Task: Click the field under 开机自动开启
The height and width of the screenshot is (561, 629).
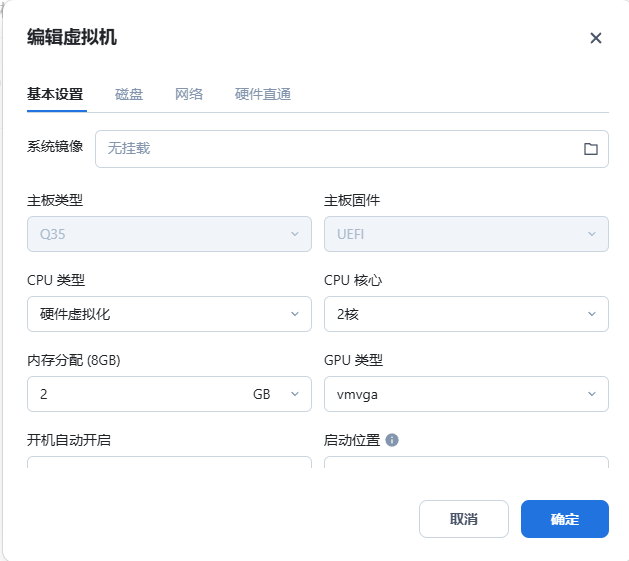Action: pos(169,463)
